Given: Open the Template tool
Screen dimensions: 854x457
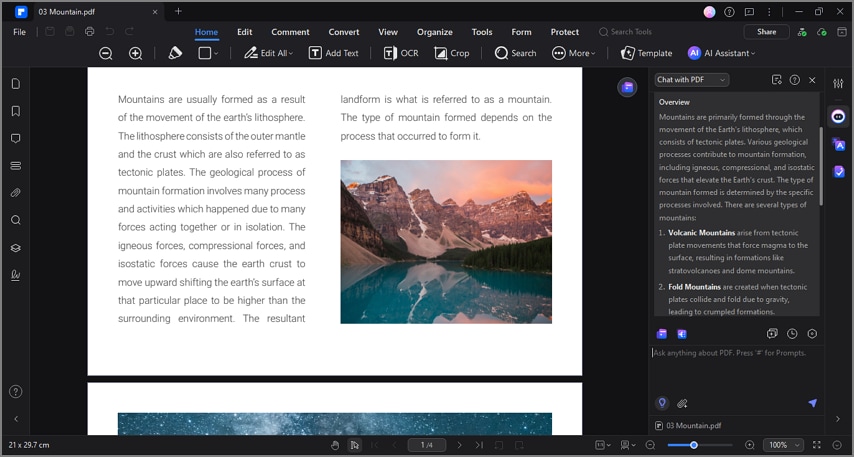Looking at the screenshot, I should [x=646, y=53].
